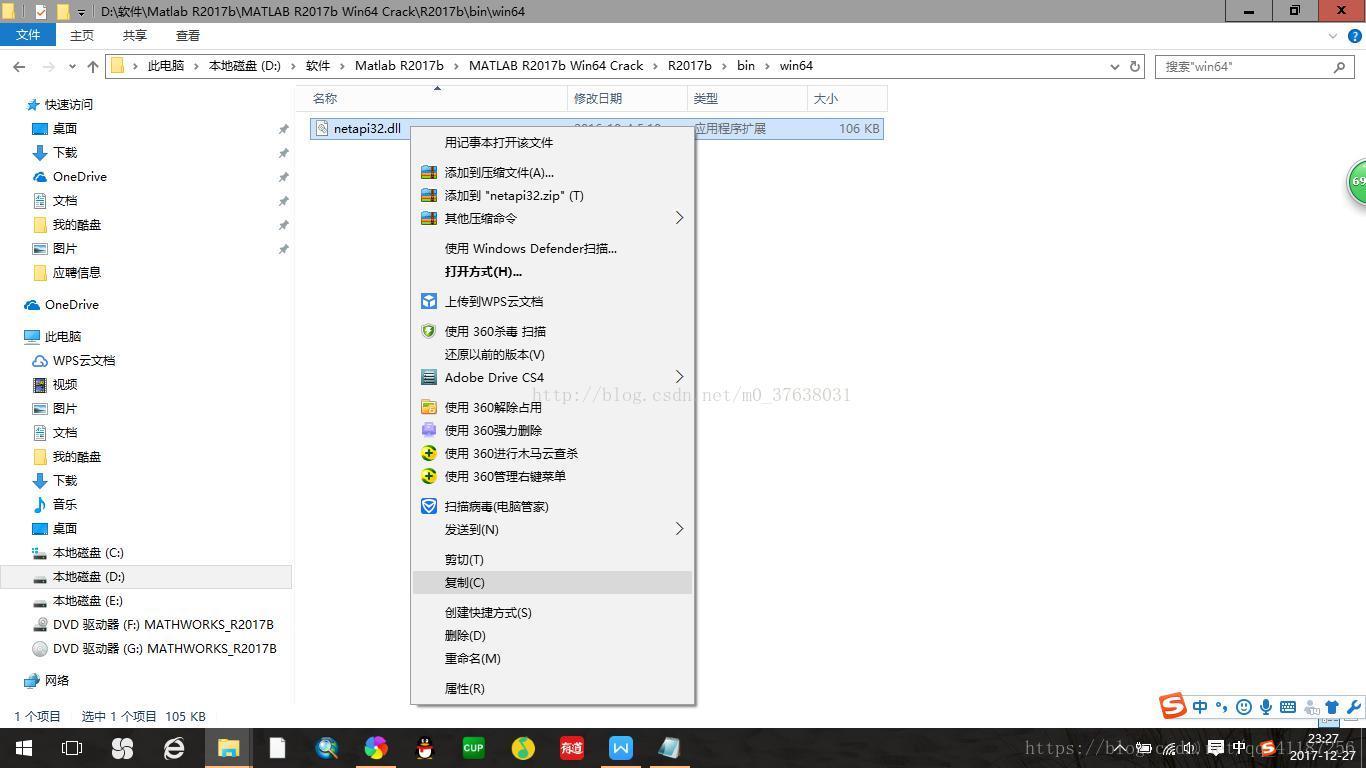Expand the Adobe Drive CS4 submenu arrow
This screenshot has height=768, width=1366.
click(679, 377)
